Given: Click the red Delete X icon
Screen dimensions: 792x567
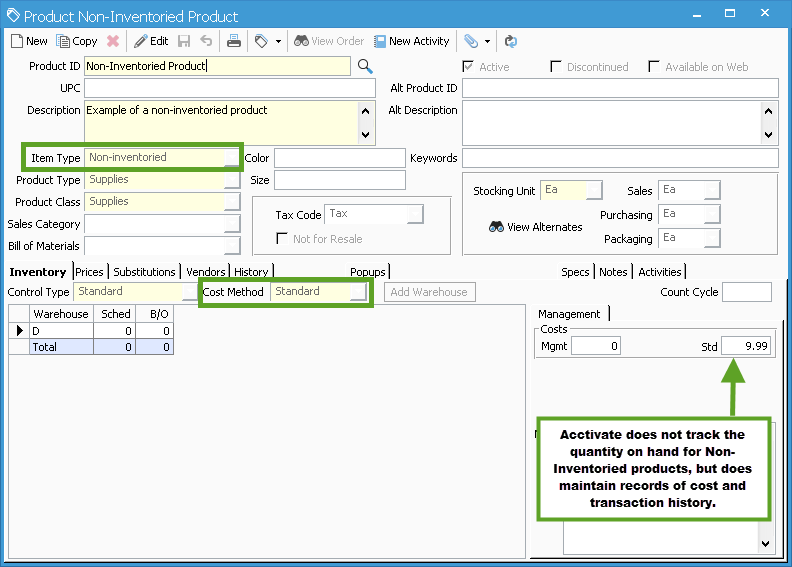Looking at the screenshot, I should click(113, 41).
